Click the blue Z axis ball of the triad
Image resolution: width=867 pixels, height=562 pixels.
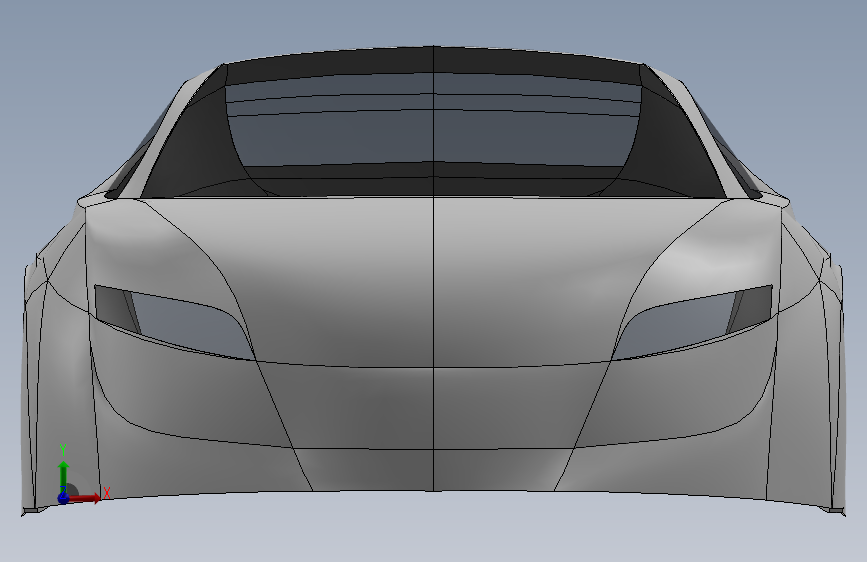click(64, 498)
